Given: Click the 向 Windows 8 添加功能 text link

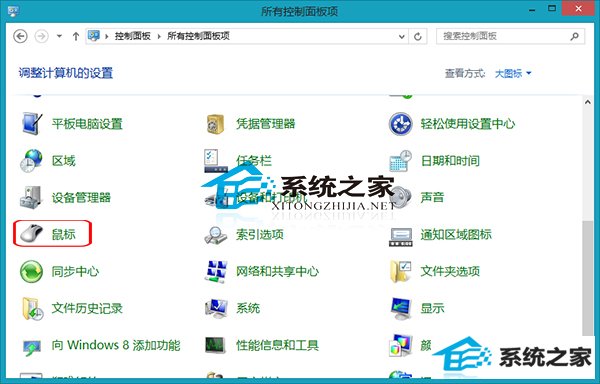Looking at the screenshot, I should (116, 345).
